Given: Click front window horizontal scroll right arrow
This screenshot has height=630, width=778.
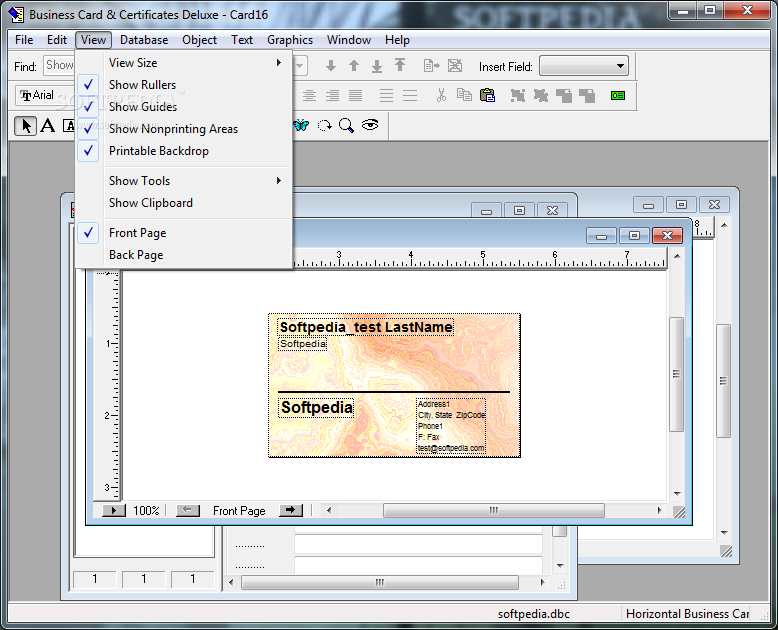Looking at the screenshot, I should 659,510.
